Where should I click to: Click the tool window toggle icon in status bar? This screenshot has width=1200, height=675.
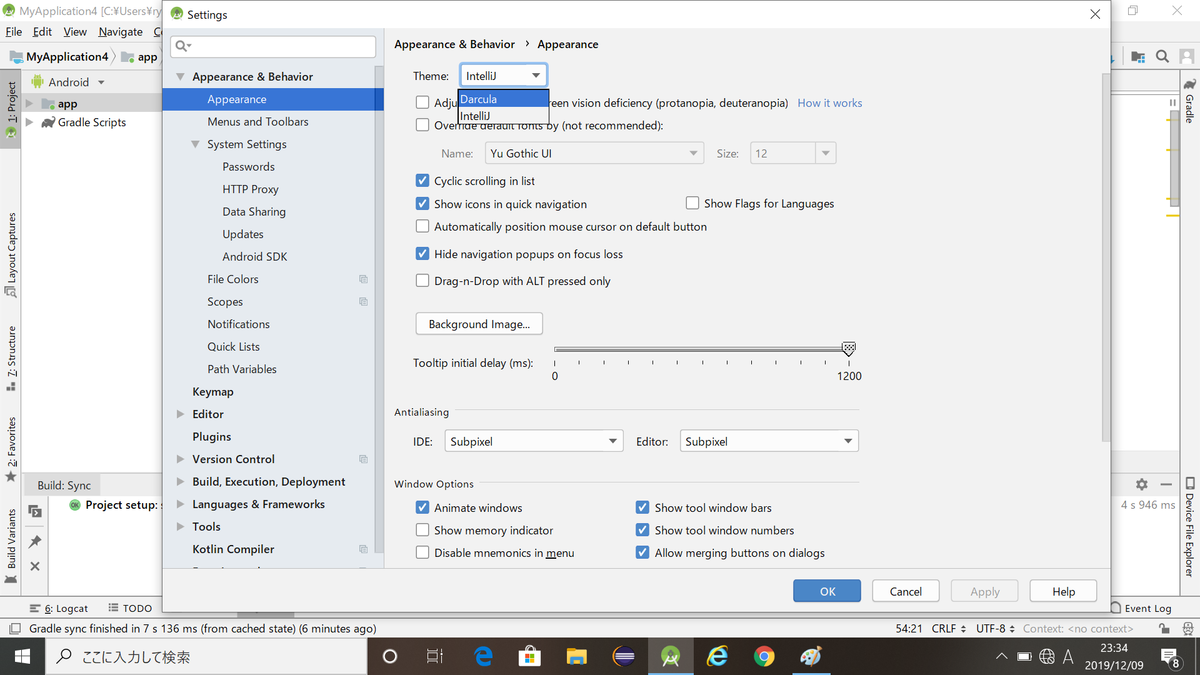pos(14,629)
